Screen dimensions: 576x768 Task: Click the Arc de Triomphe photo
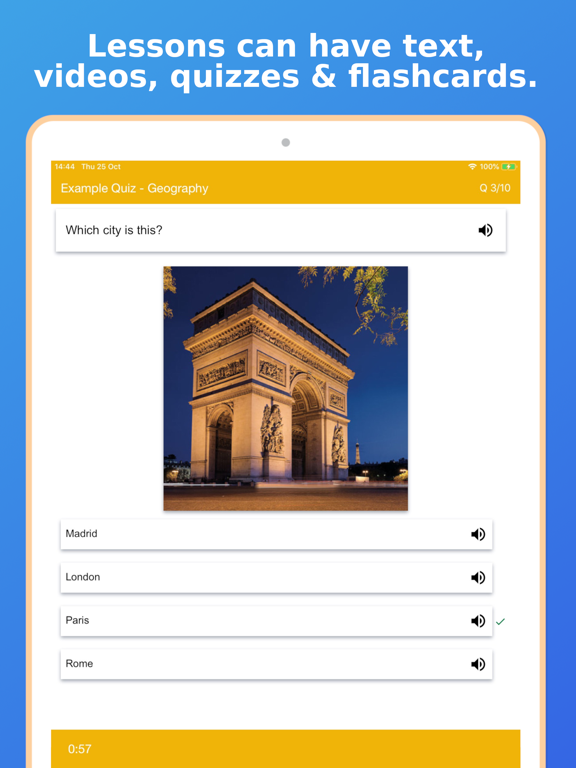286,388
